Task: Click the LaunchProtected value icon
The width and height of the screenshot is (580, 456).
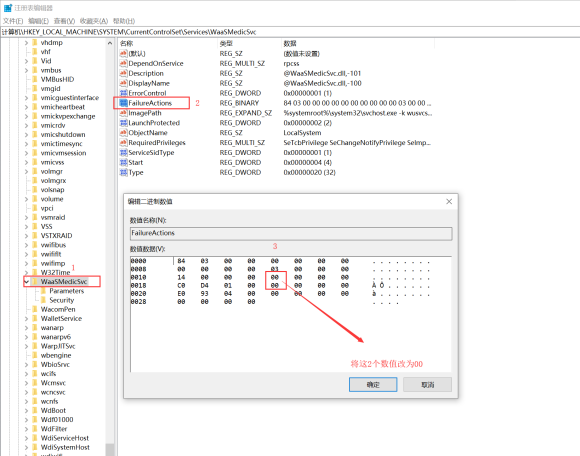Action: (124, 123)
